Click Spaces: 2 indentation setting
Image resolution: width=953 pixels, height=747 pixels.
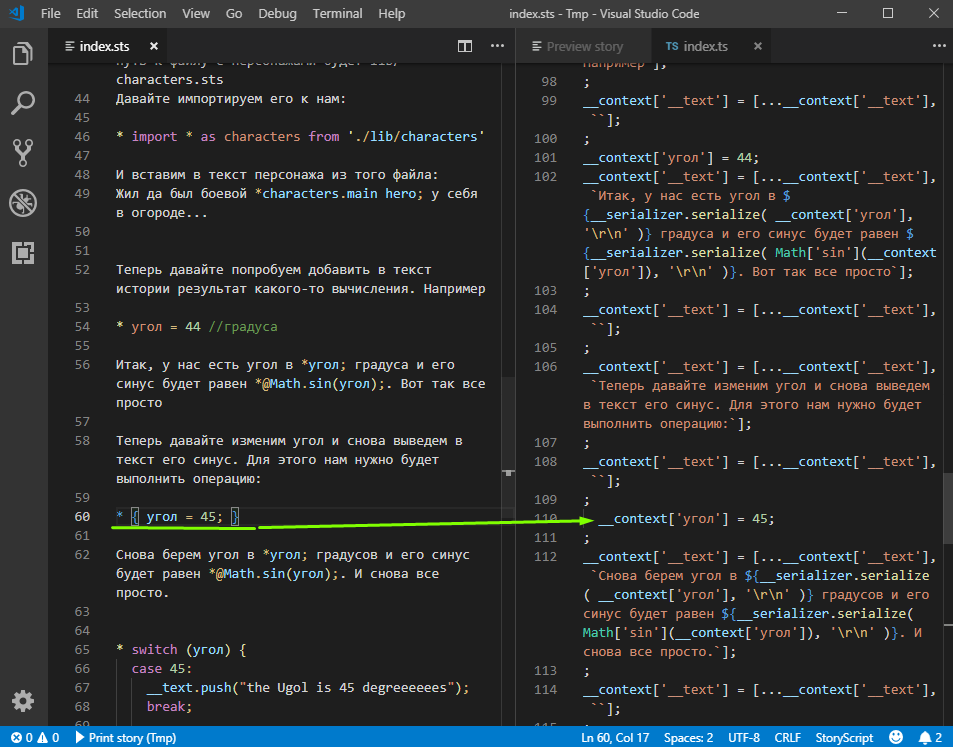[689, 738]
